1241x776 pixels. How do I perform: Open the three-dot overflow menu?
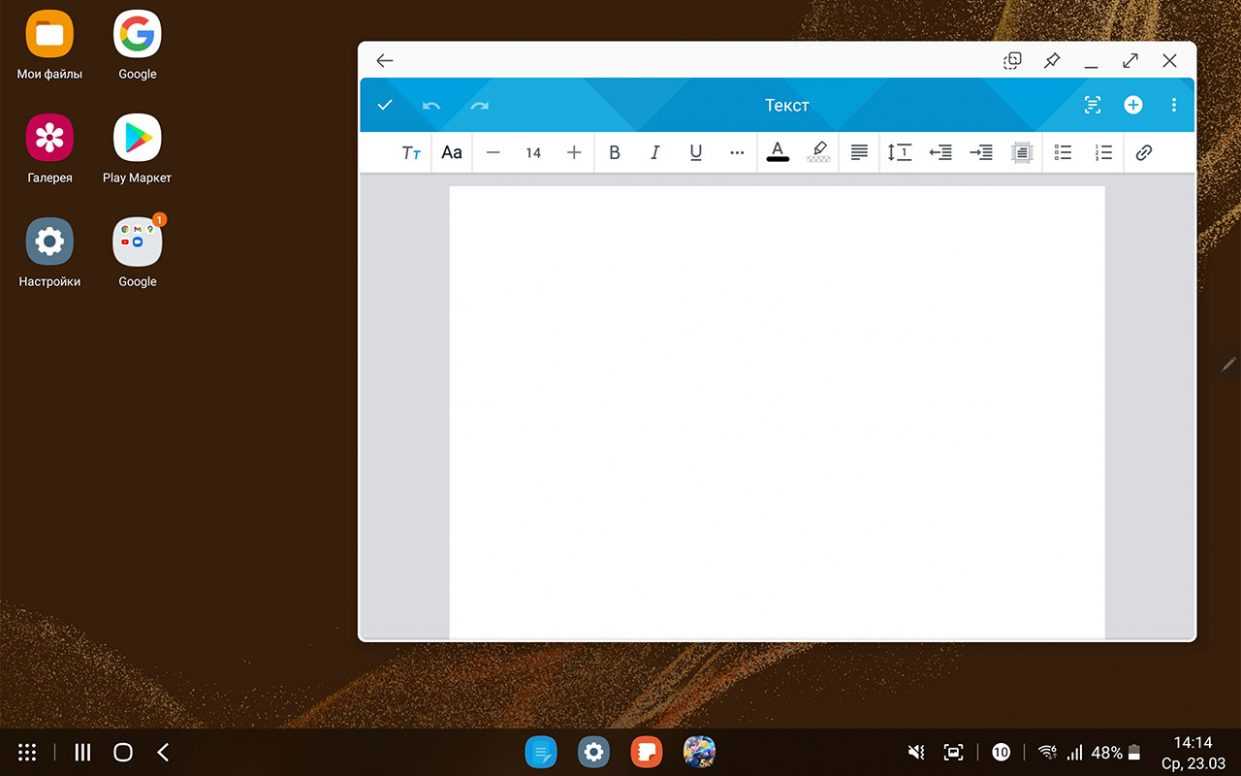(1173, 105)
